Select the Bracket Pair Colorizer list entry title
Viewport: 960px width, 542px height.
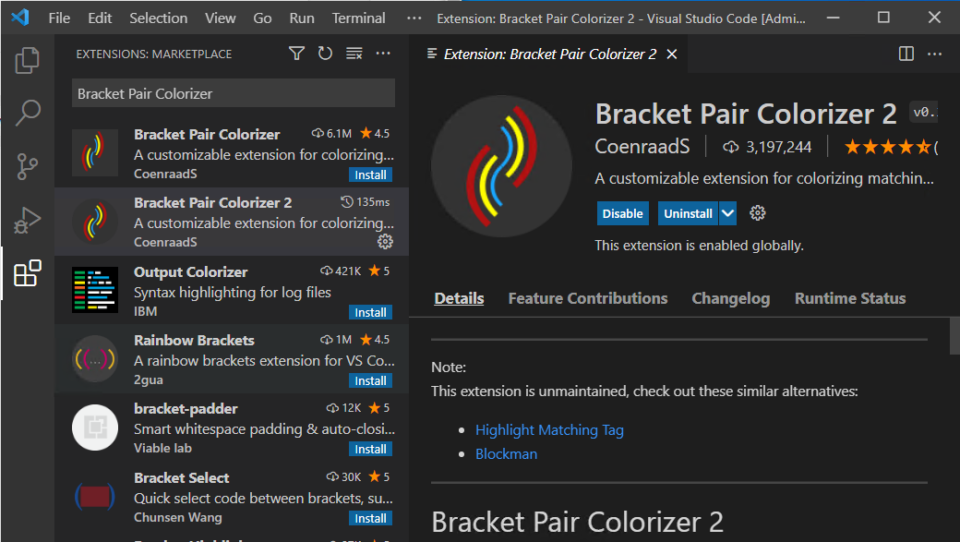tap(207, 134)
